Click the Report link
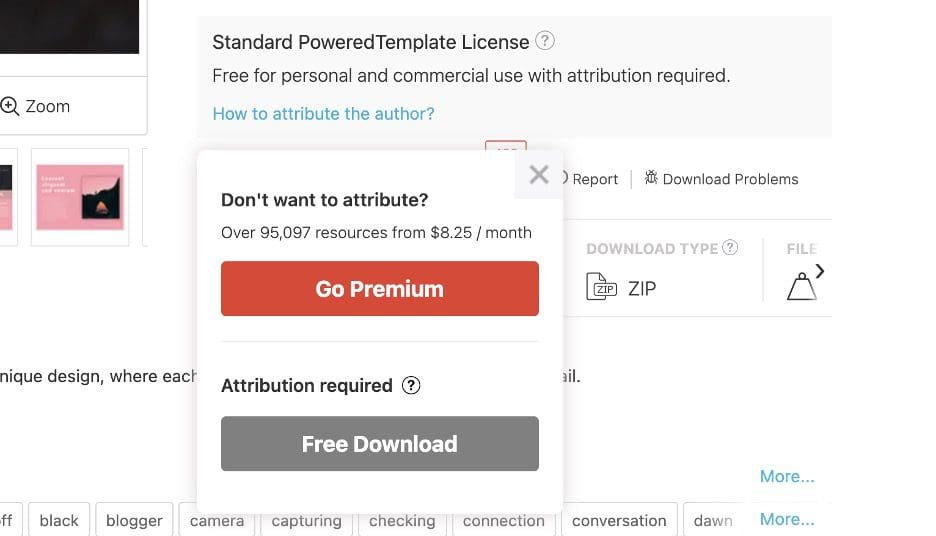This screenshot has height=536, width=936. [x=595, y=179]
